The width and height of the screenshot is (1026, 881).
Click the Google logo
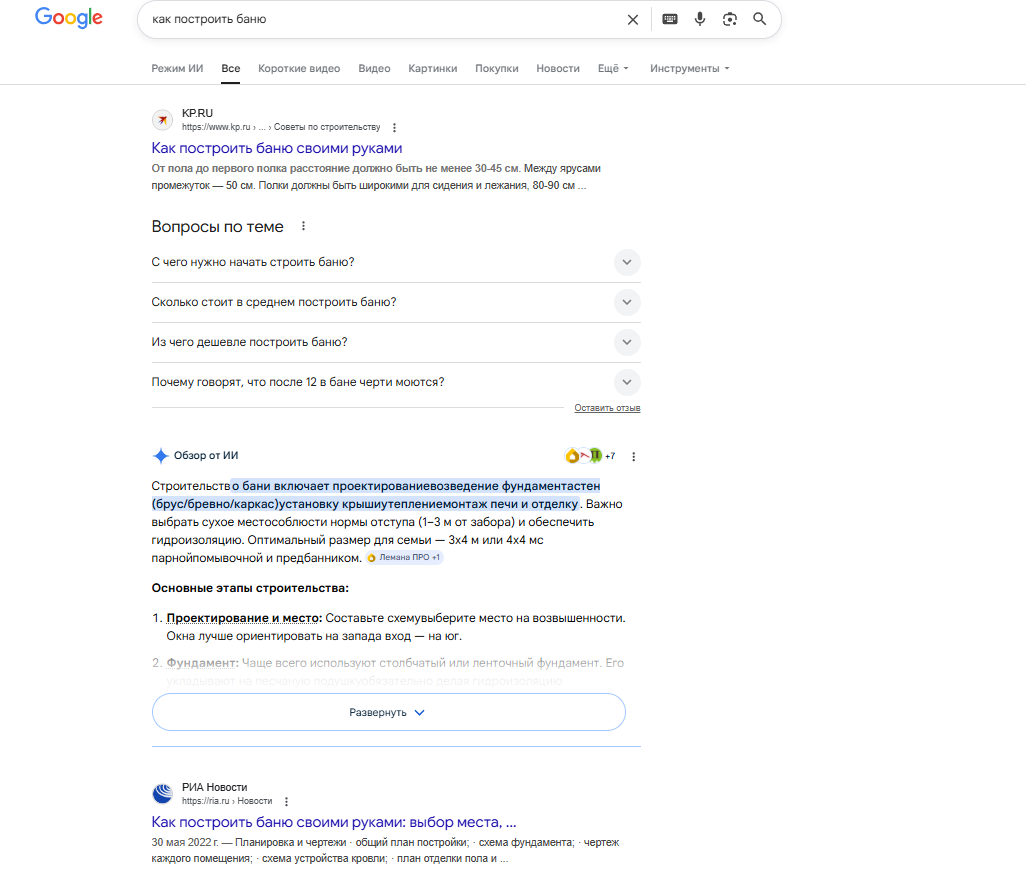coord(69,18)
